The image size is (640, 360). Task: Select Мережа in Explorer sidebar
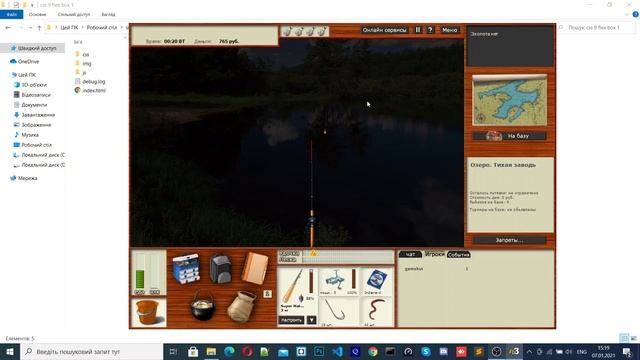[x=27, y=178]
